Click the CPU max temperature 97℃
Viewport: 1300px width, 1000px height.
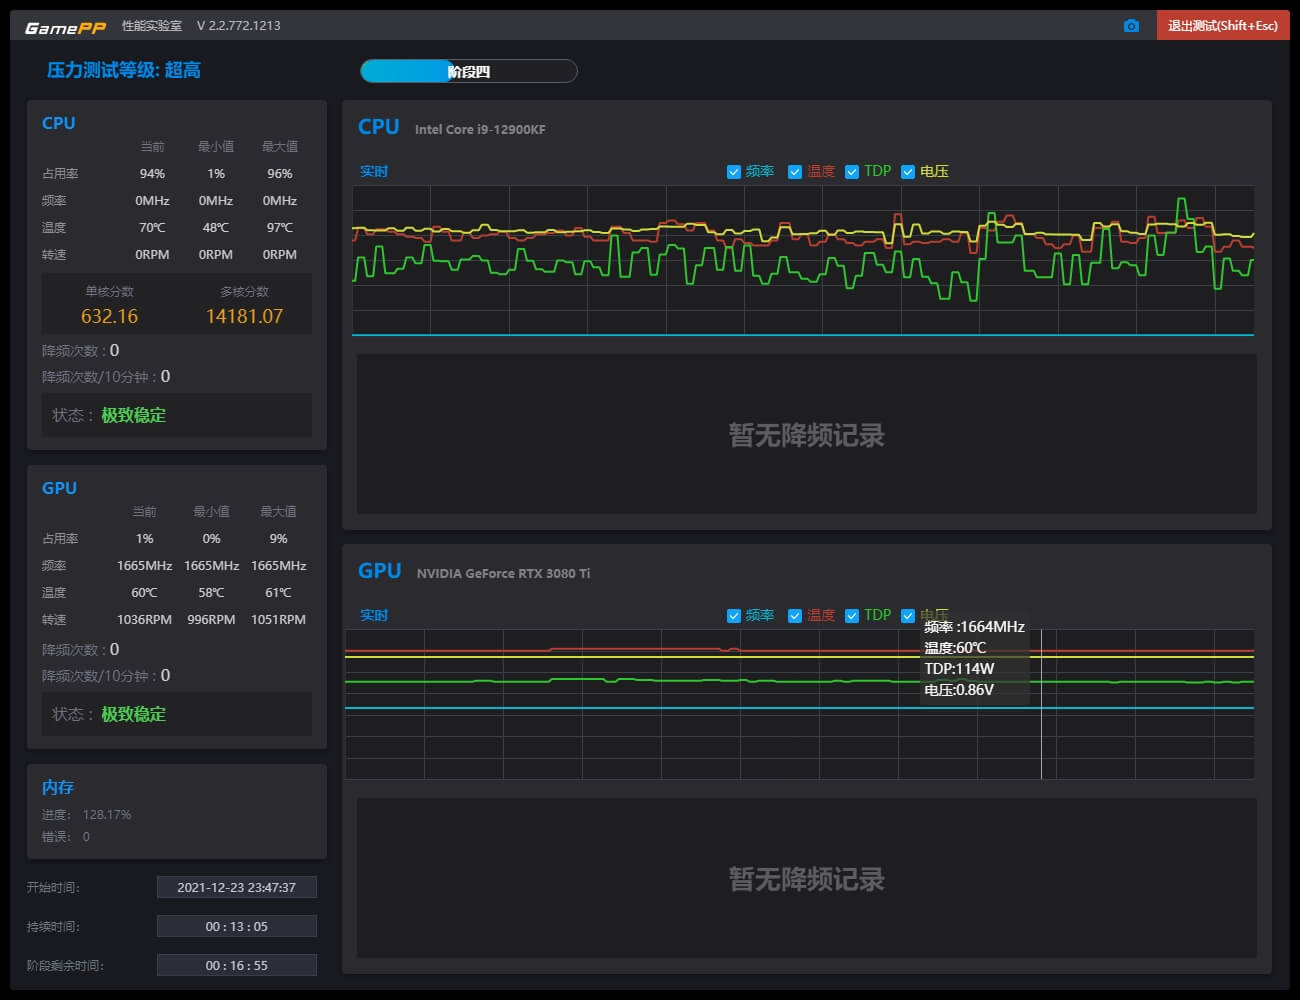tap(280, 228)
